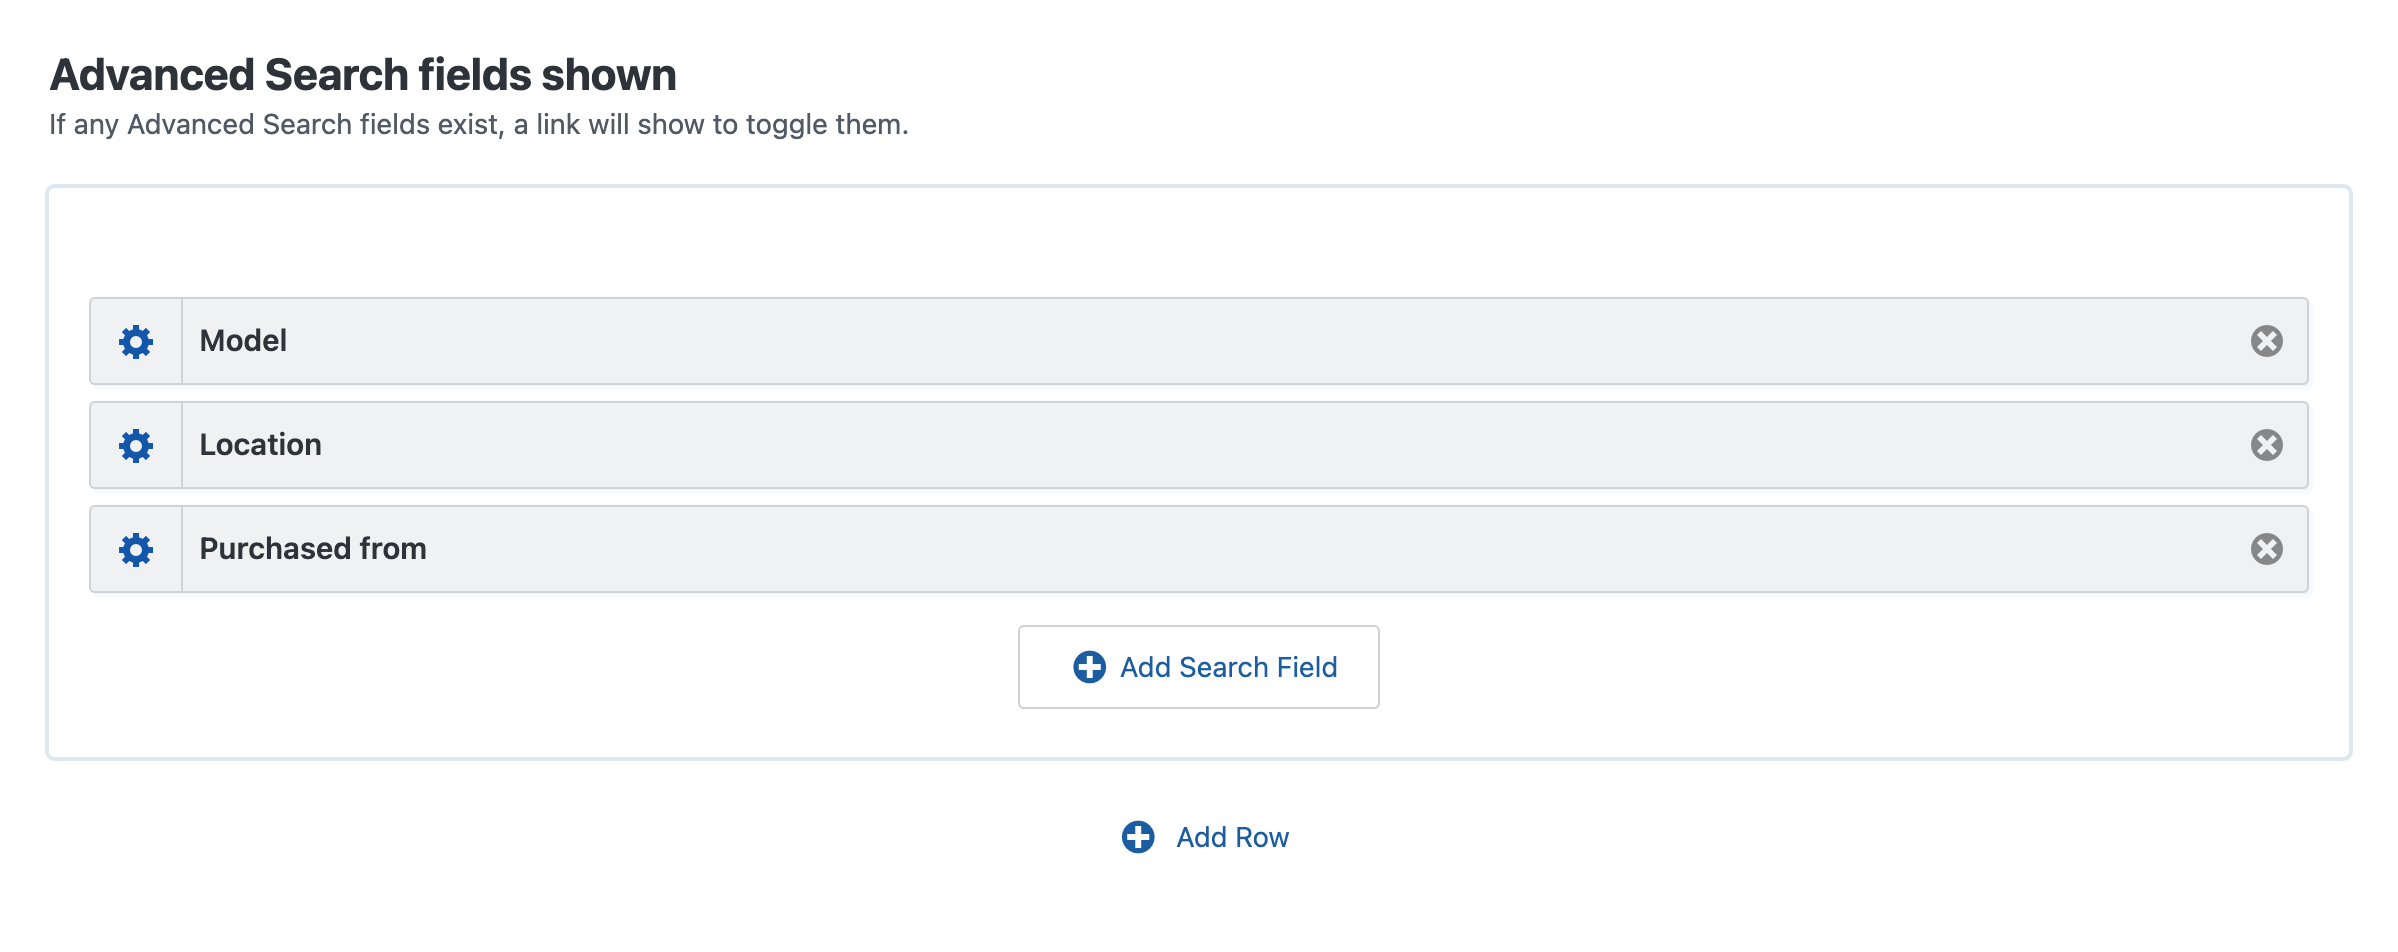
Task: Click blank middle of the Model row
Action: click(x=1200, y=342)
